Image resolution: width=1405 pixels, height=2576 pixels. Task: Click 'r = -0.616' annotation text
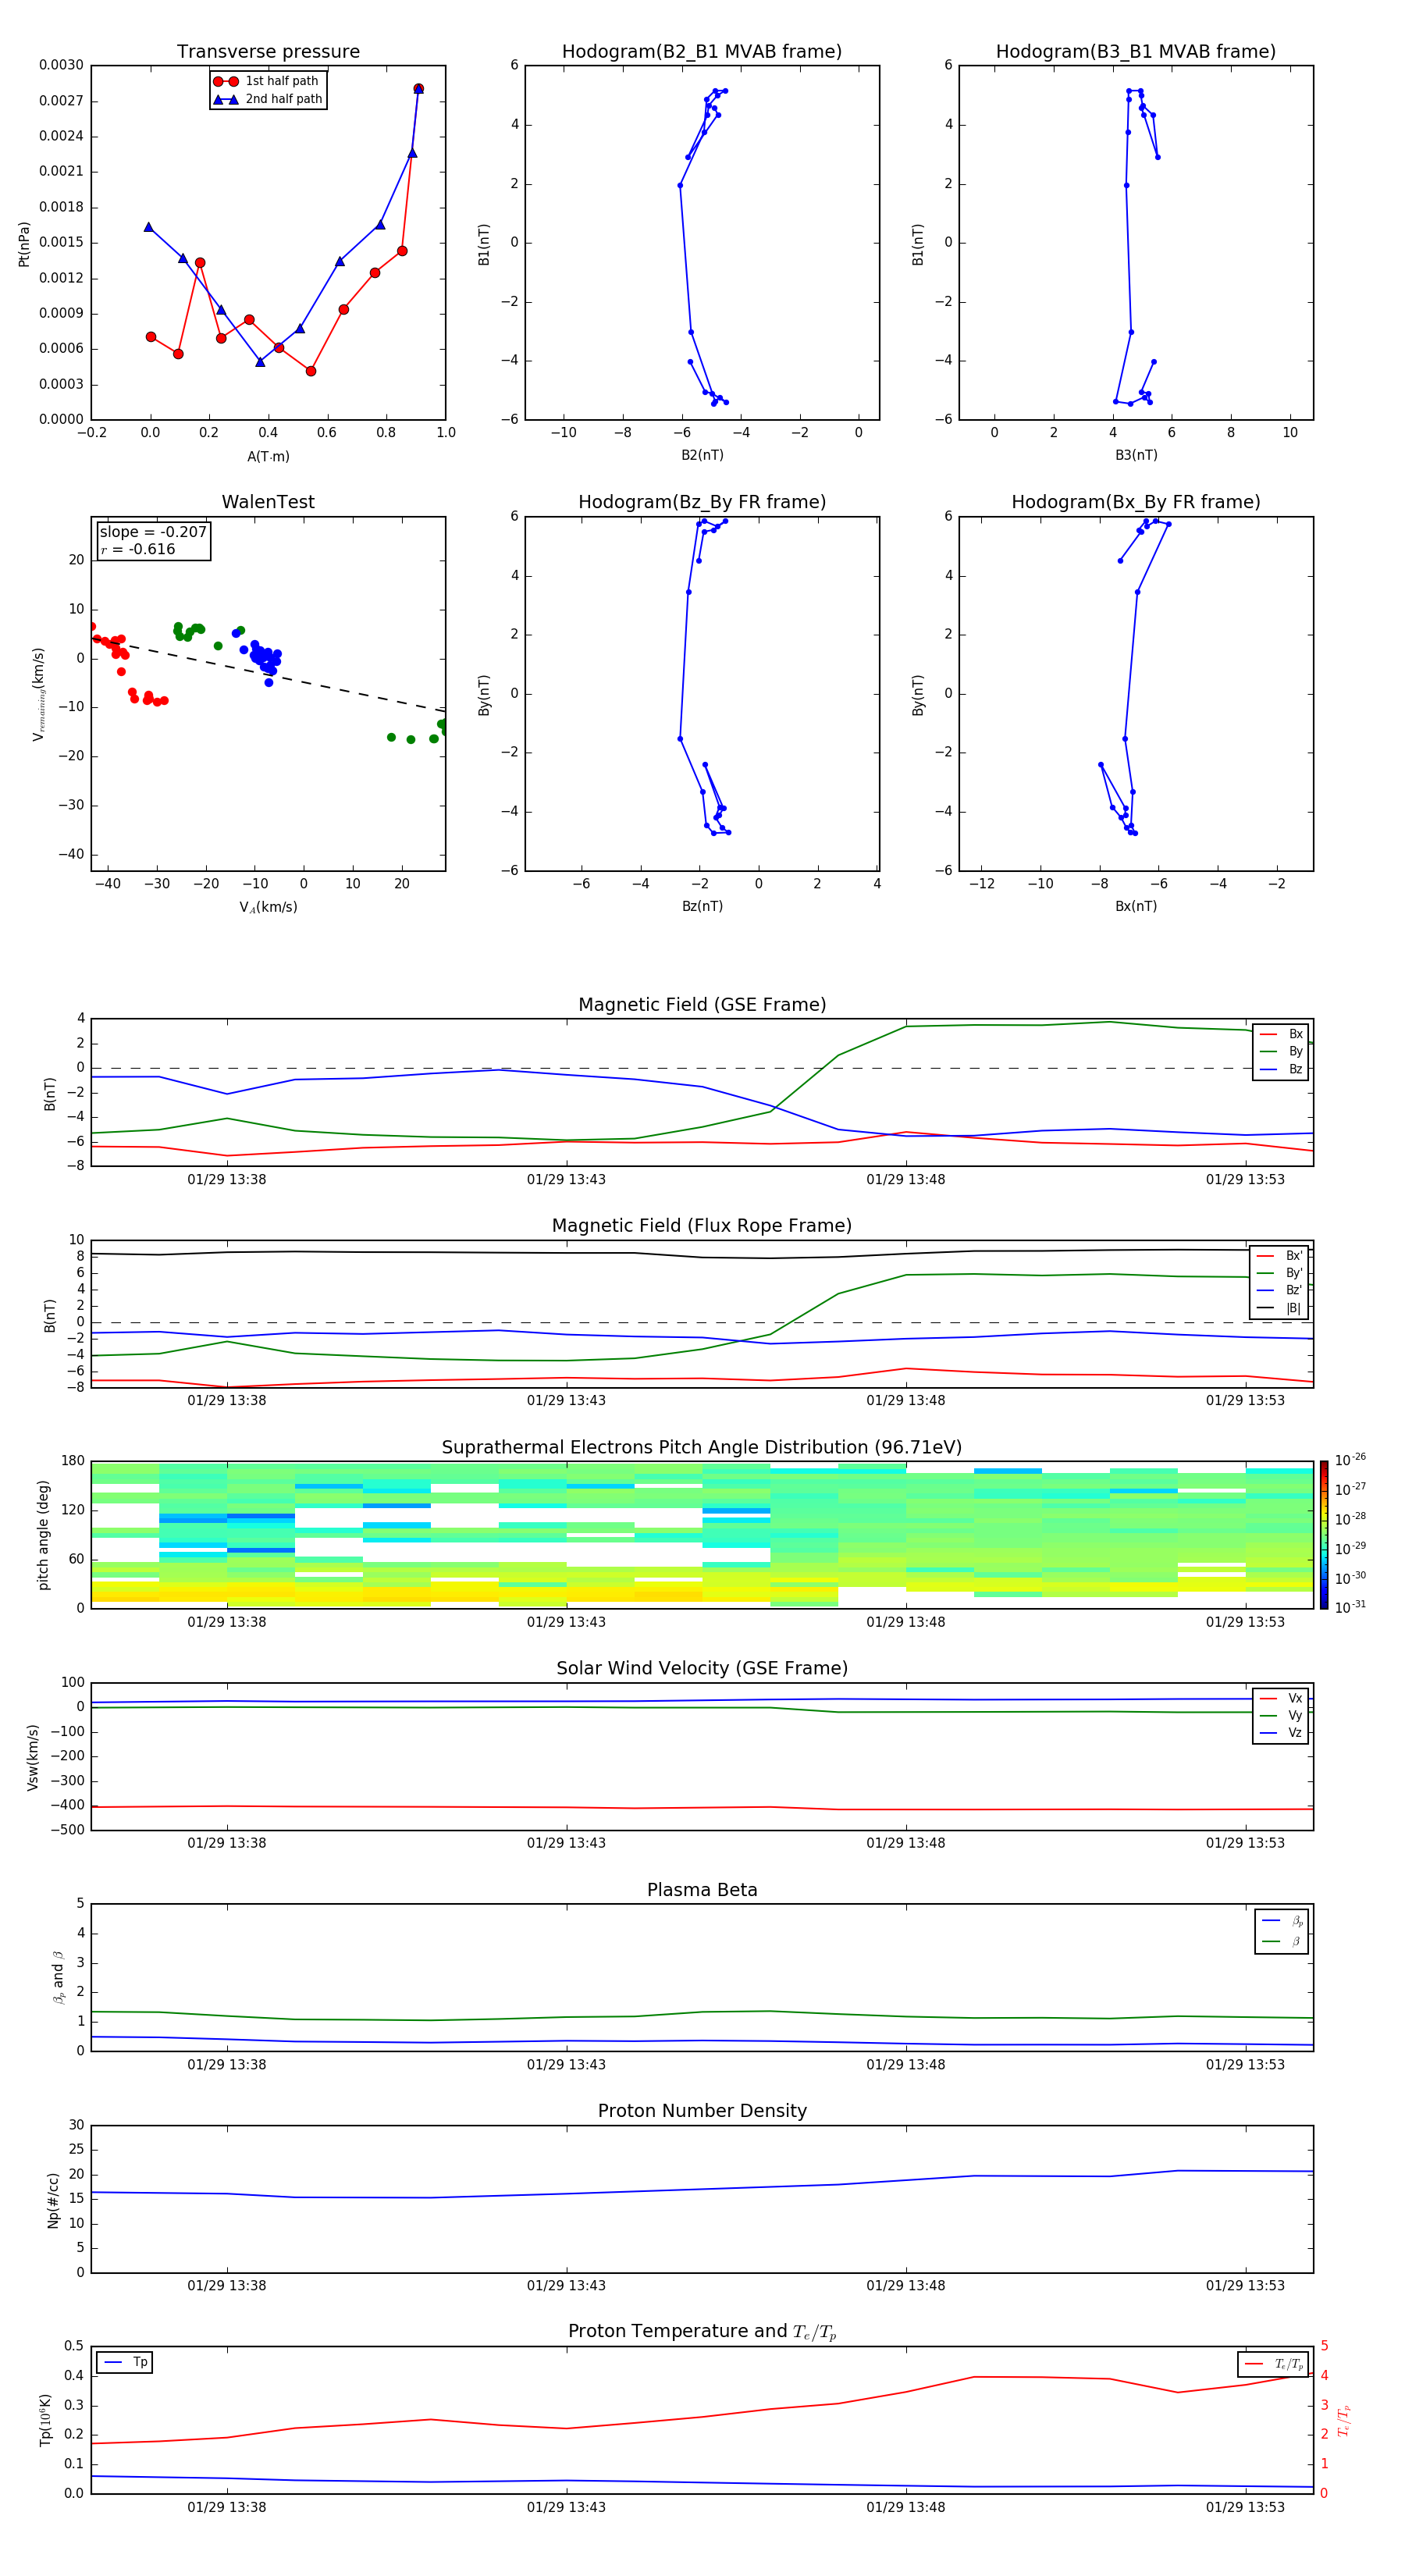tap(138, 549)
